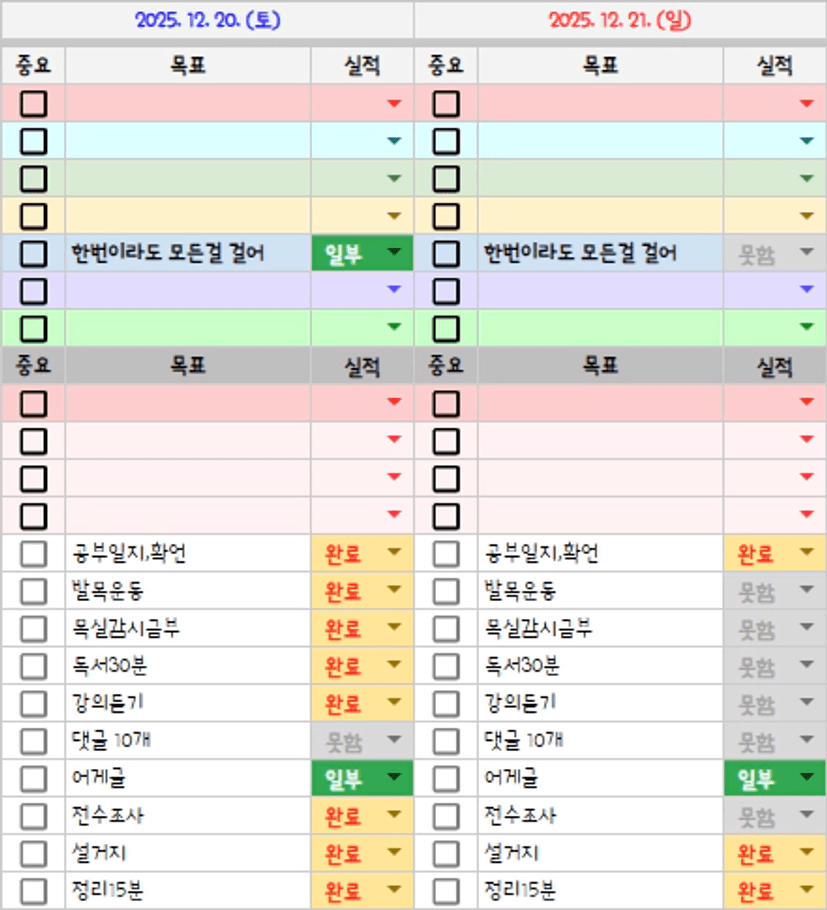Open Sunday's 공부일지,확언 완료 dropdown

click(807, 553)
